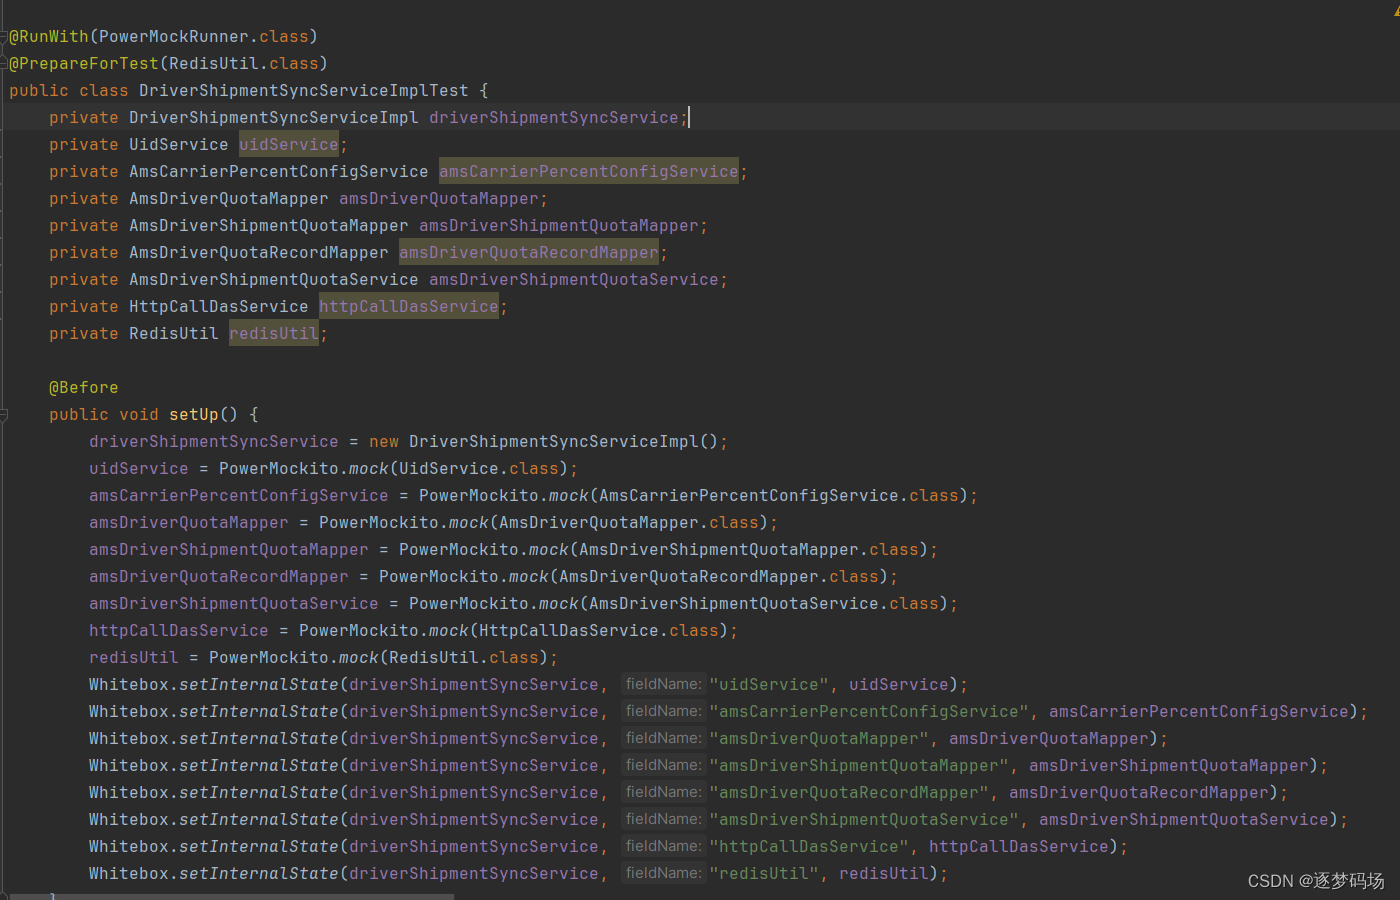Click highlighted amsCarrierPercentConfigService field declaration
The height and width of the screenshot is (900, 1400).
pyautogui.click(x=589, y=172)
